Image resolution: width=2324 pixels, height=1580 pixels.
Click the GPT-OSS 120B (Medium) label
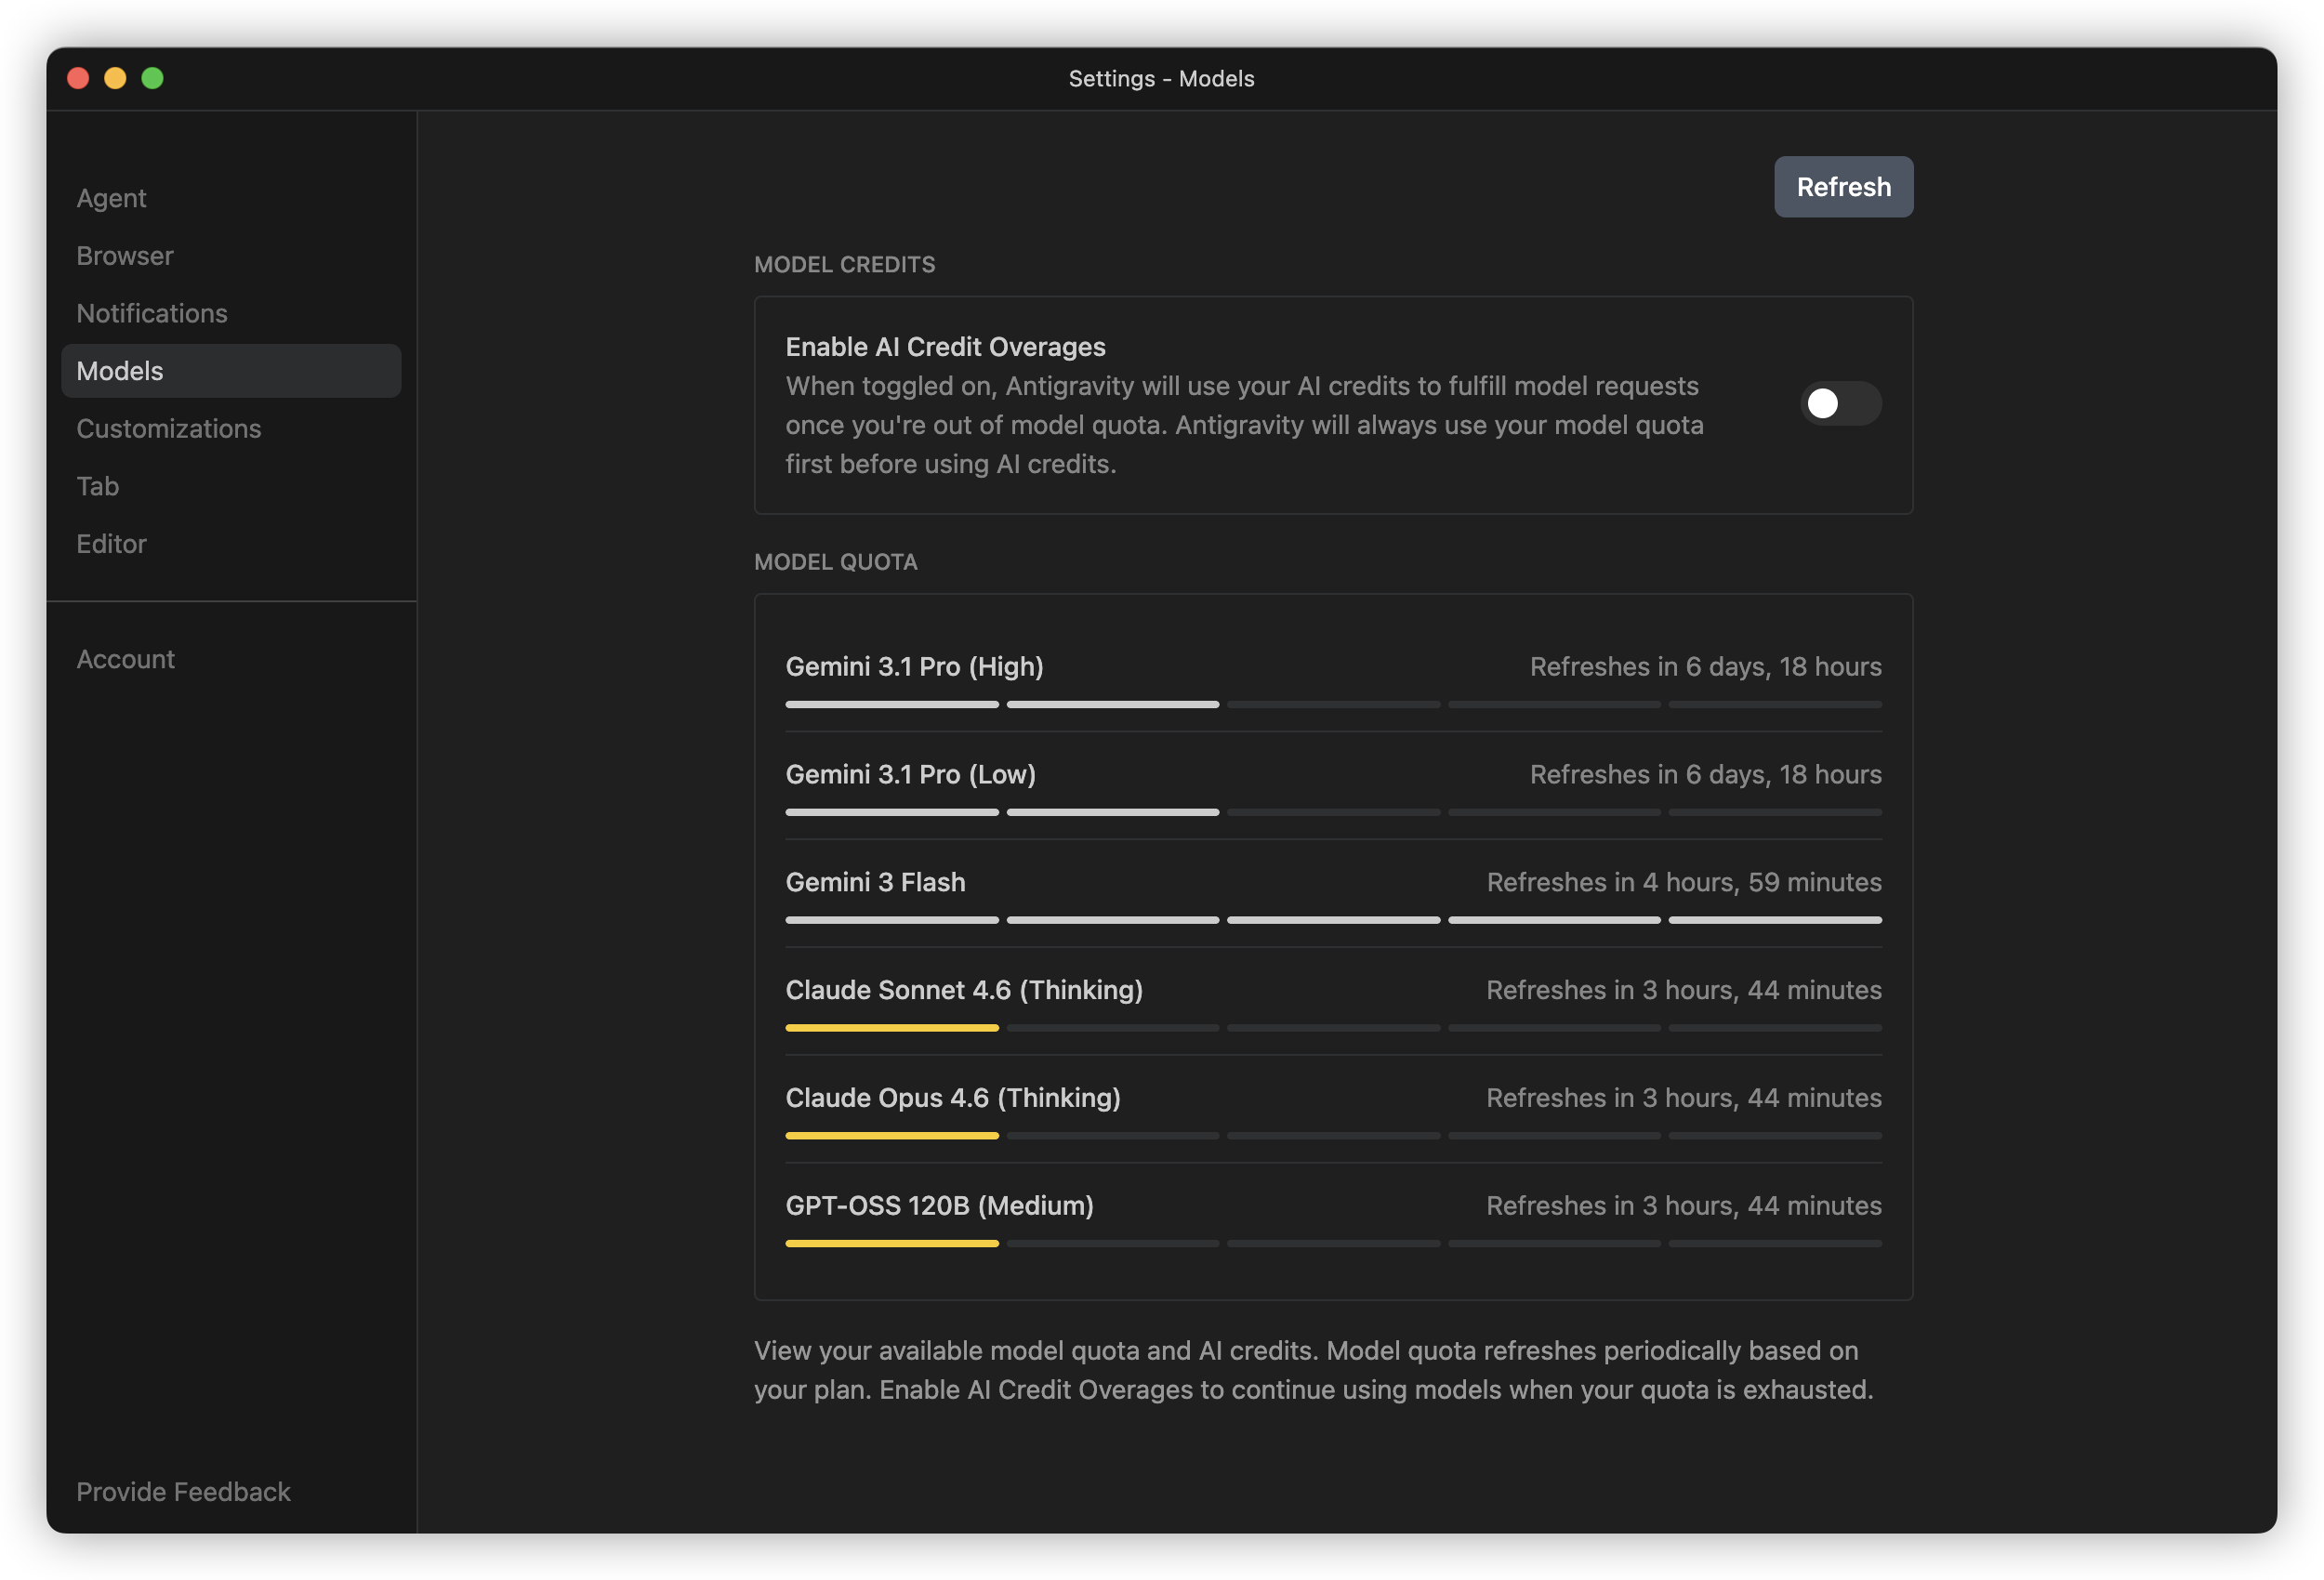939,1206
